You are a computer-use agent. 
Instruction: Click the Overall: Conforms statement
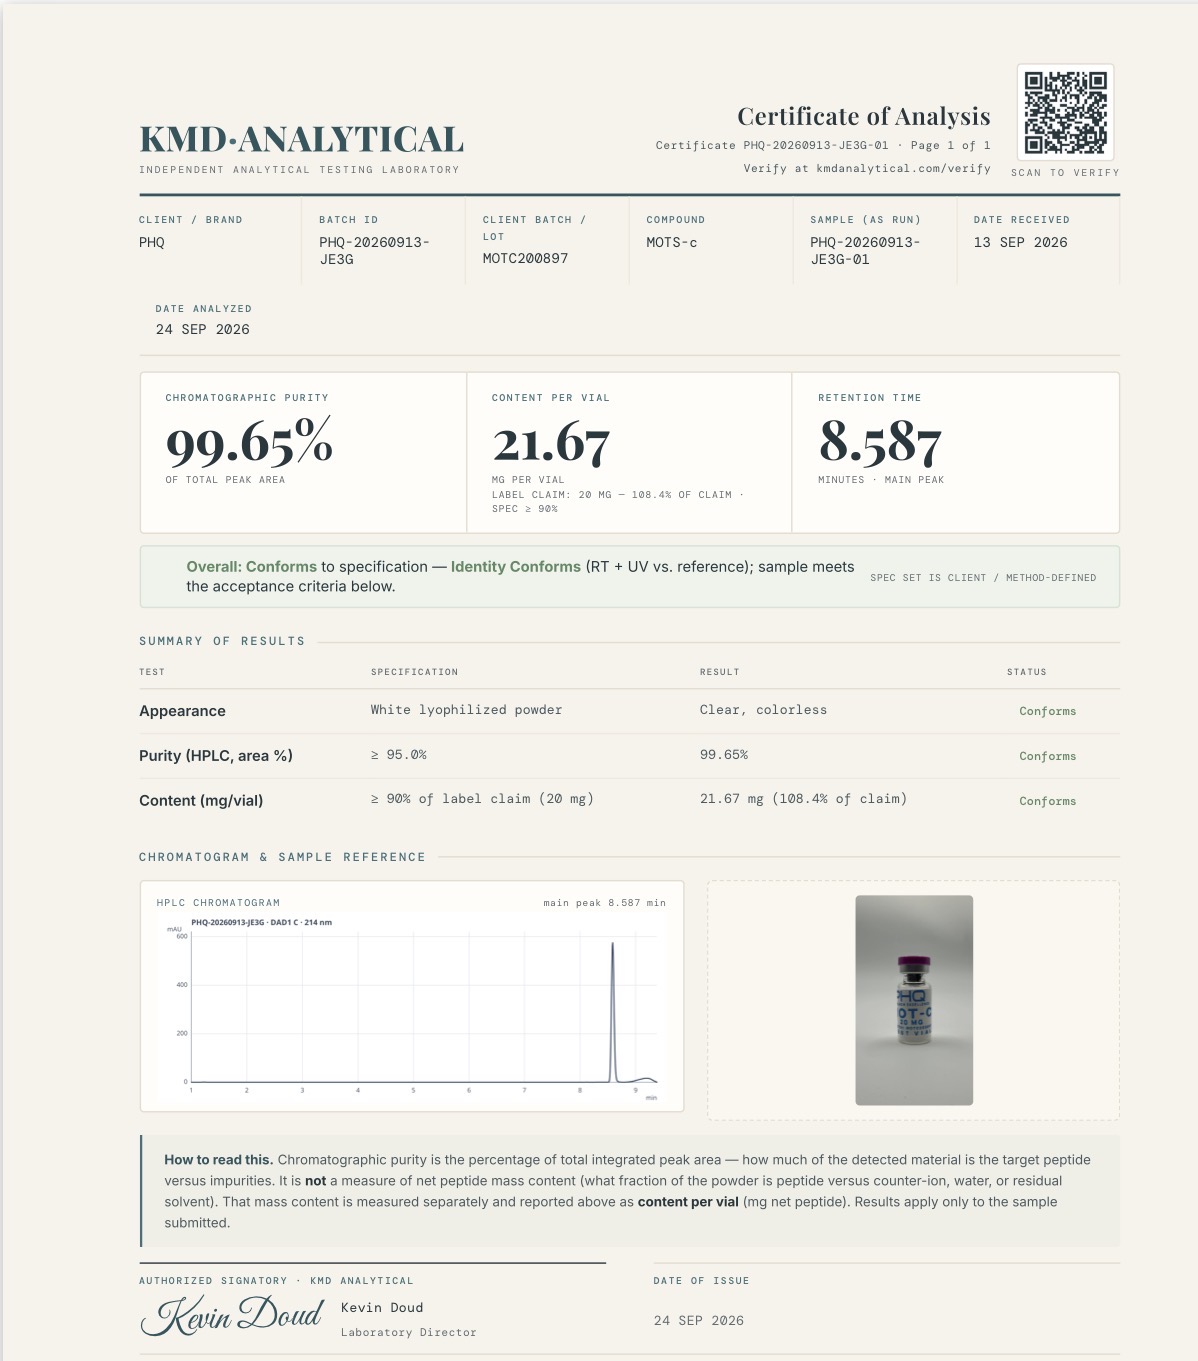coord(251,566)
